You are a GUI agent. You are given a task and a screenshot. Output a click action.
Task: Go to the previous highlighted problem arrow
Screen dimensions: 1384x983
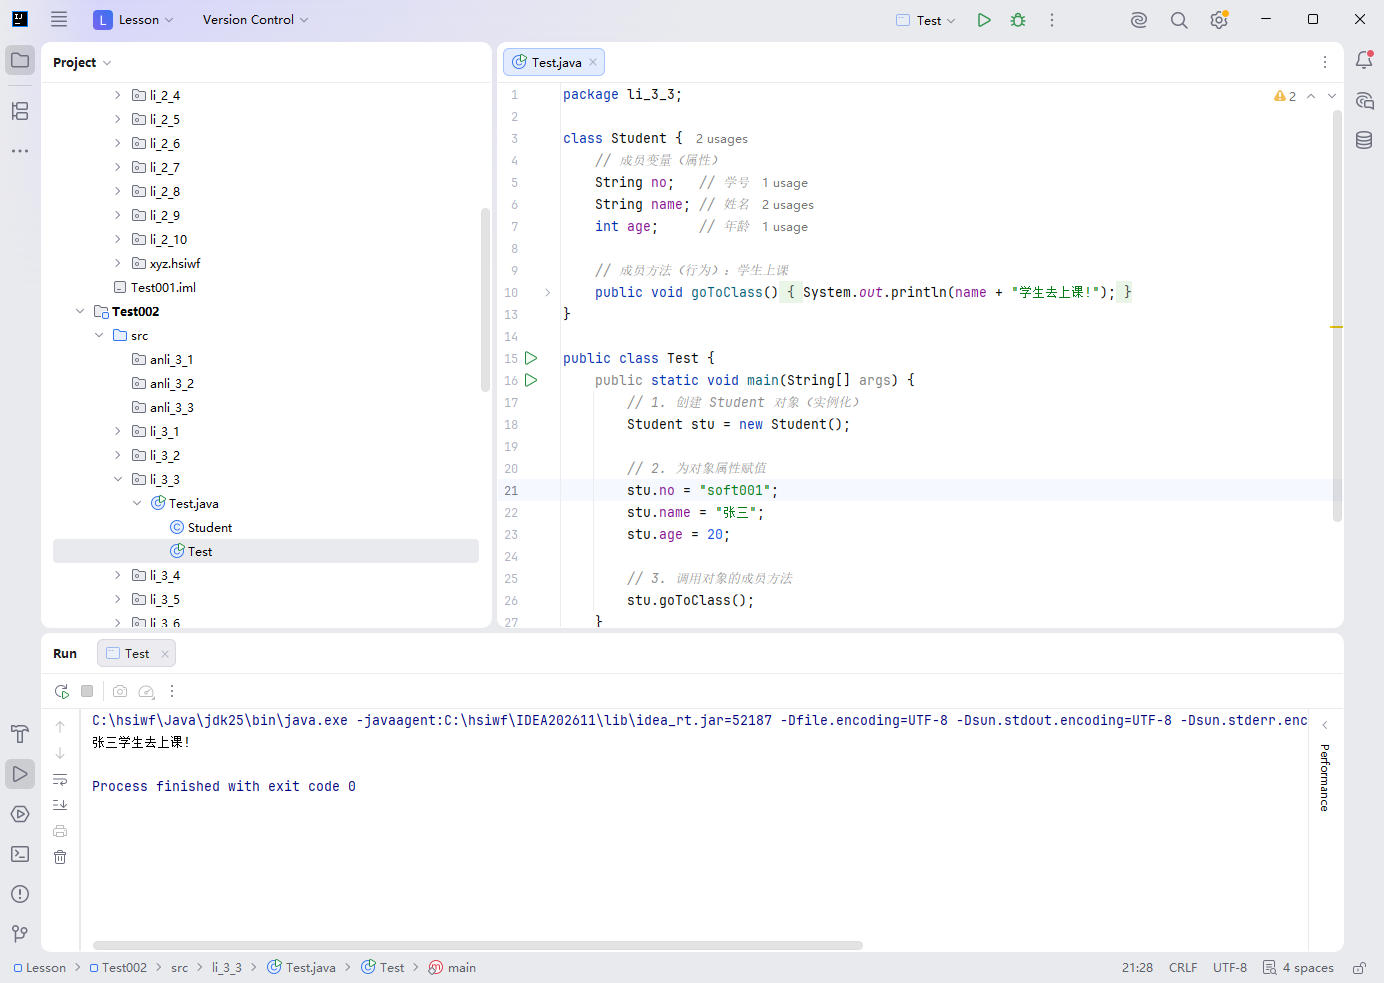[x=1311, y=96]
